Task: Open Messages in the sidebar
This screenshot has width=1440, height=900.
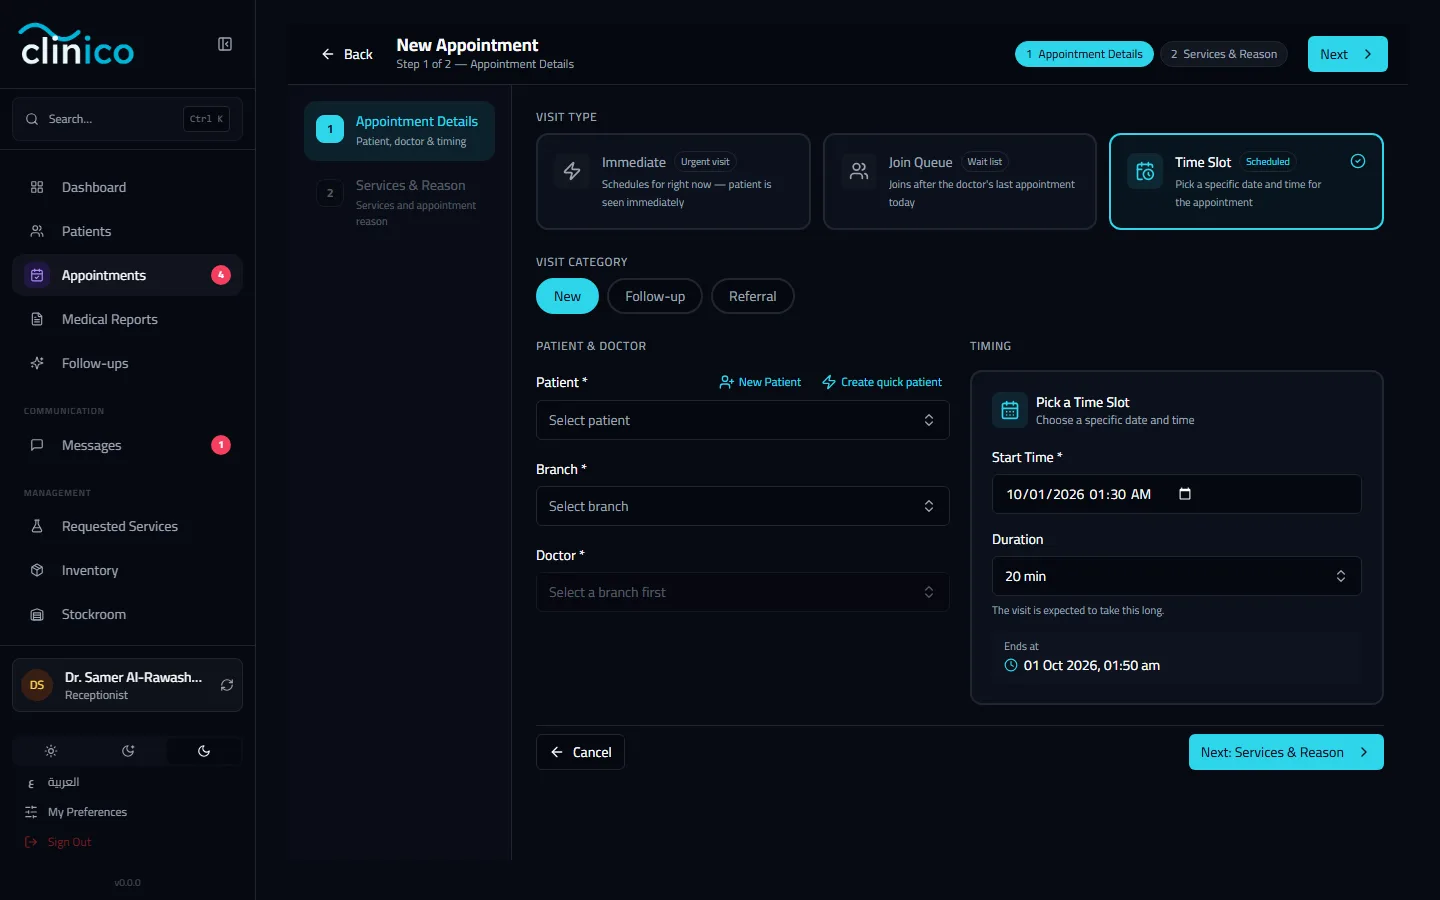Action: (127, 445)
